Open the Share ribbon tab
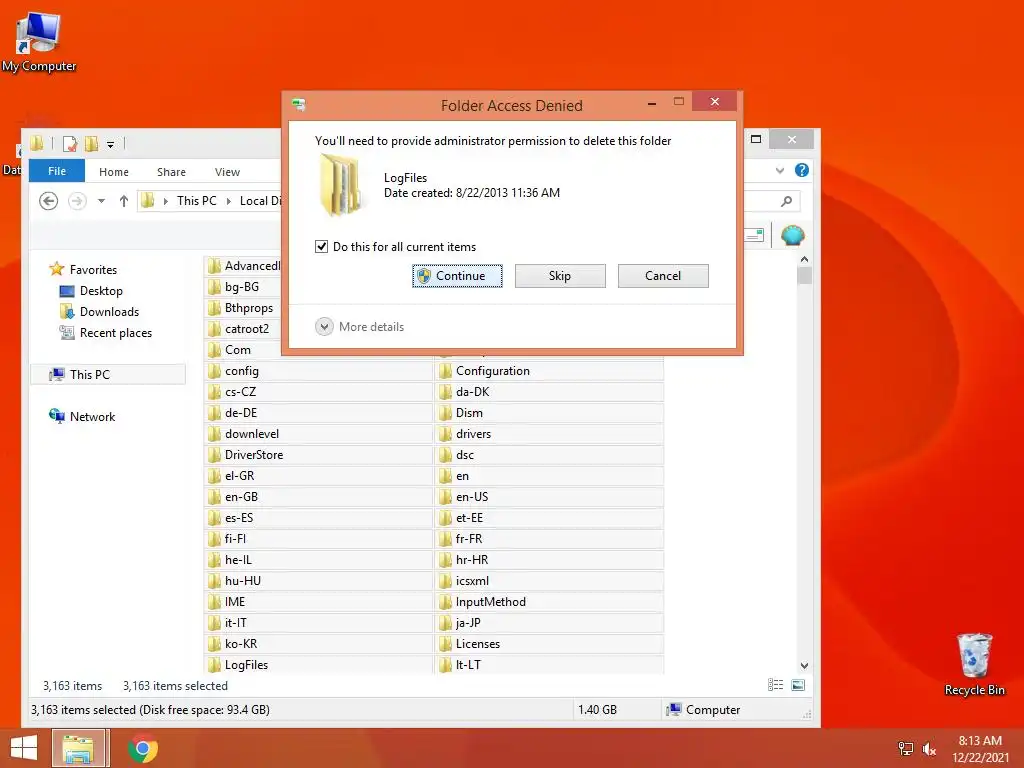Viewport: 1024px width, 768px height. point(171,172)
